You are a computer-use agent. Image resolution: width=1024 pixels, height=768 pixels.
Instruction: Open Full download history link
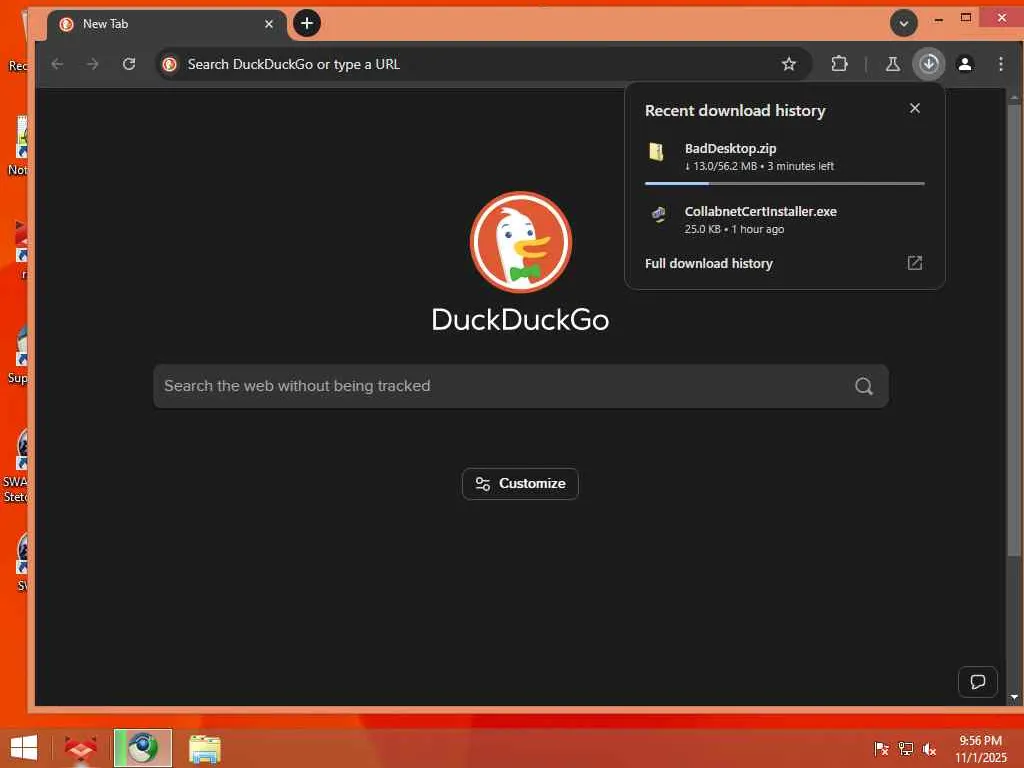click(709, 263)
